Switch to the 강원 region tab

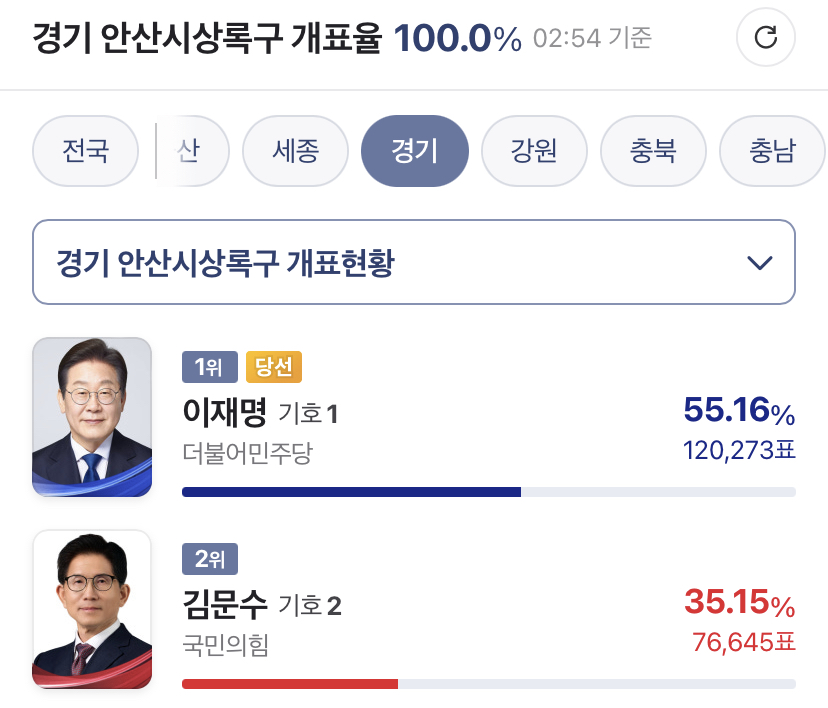tap(533, 152)
